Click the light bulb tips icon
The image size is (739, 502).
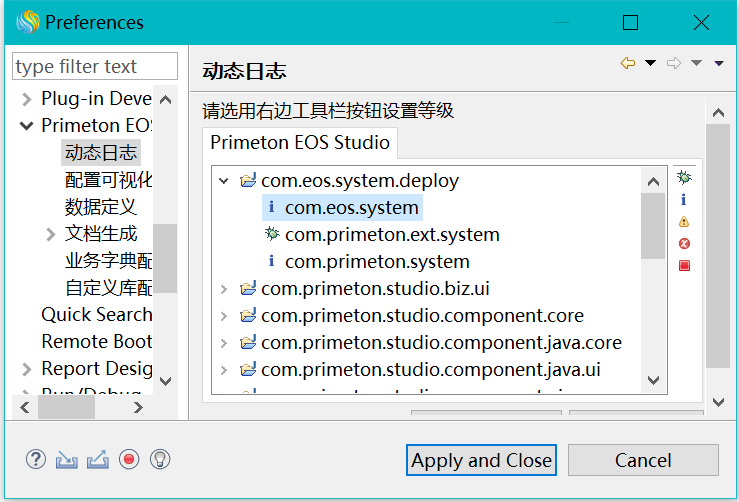point(160,459)
